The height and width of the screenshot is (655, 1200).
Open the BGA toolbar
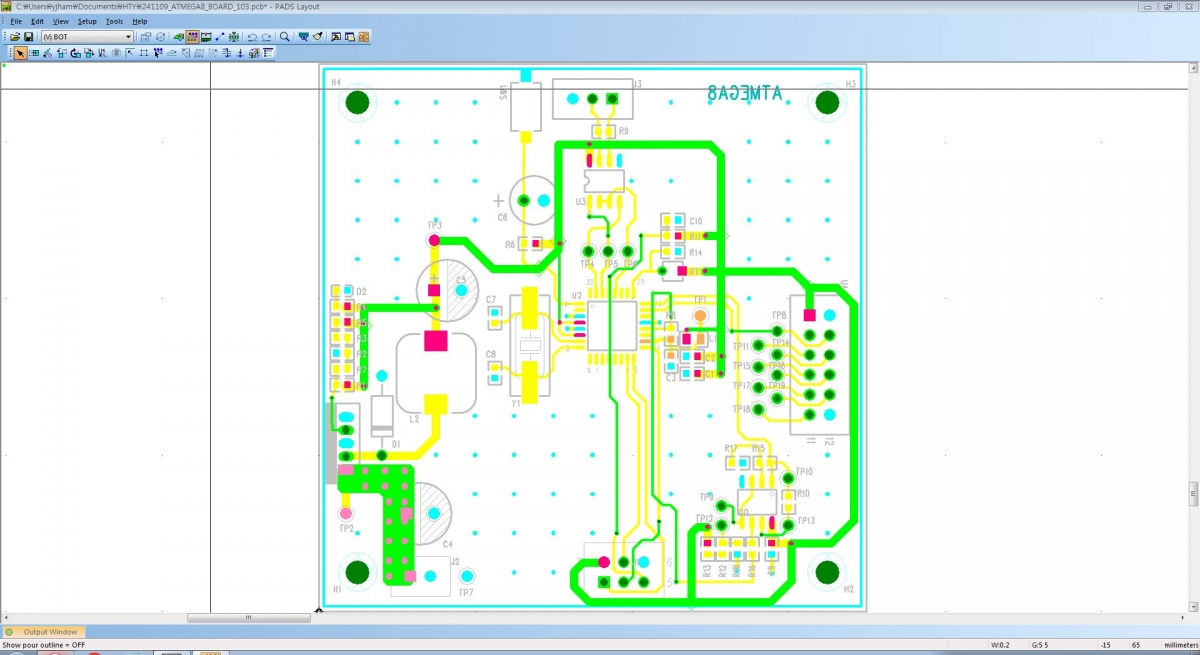point(232,37)
